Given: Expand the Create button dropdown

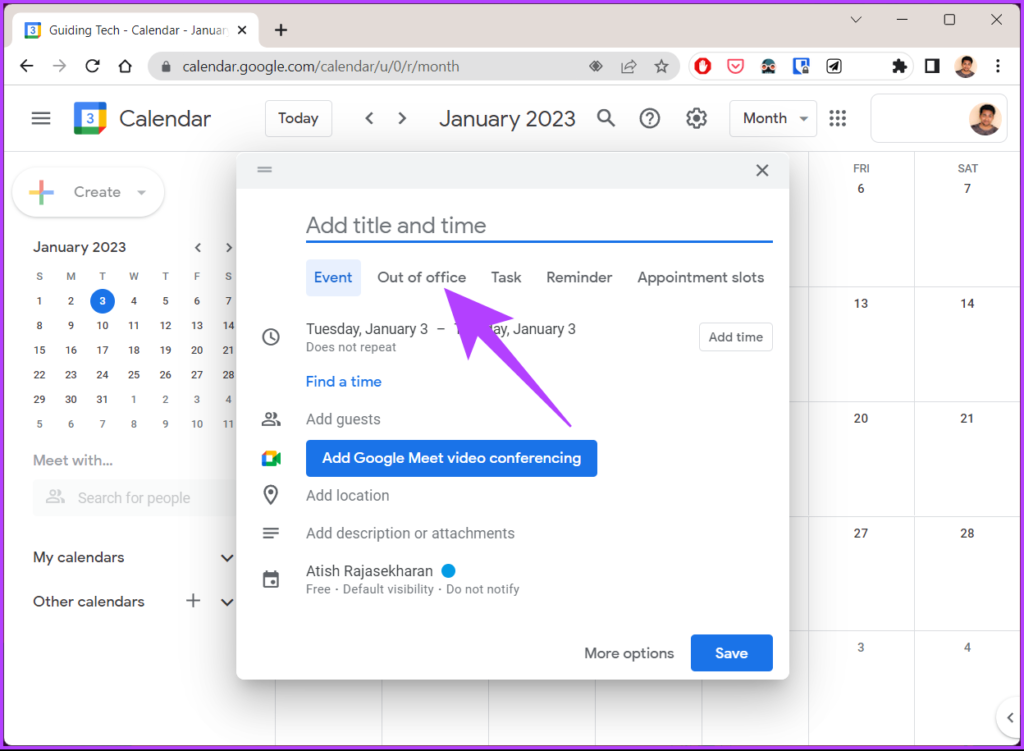Looking at the screenshot, I should [x=141, y=192].
